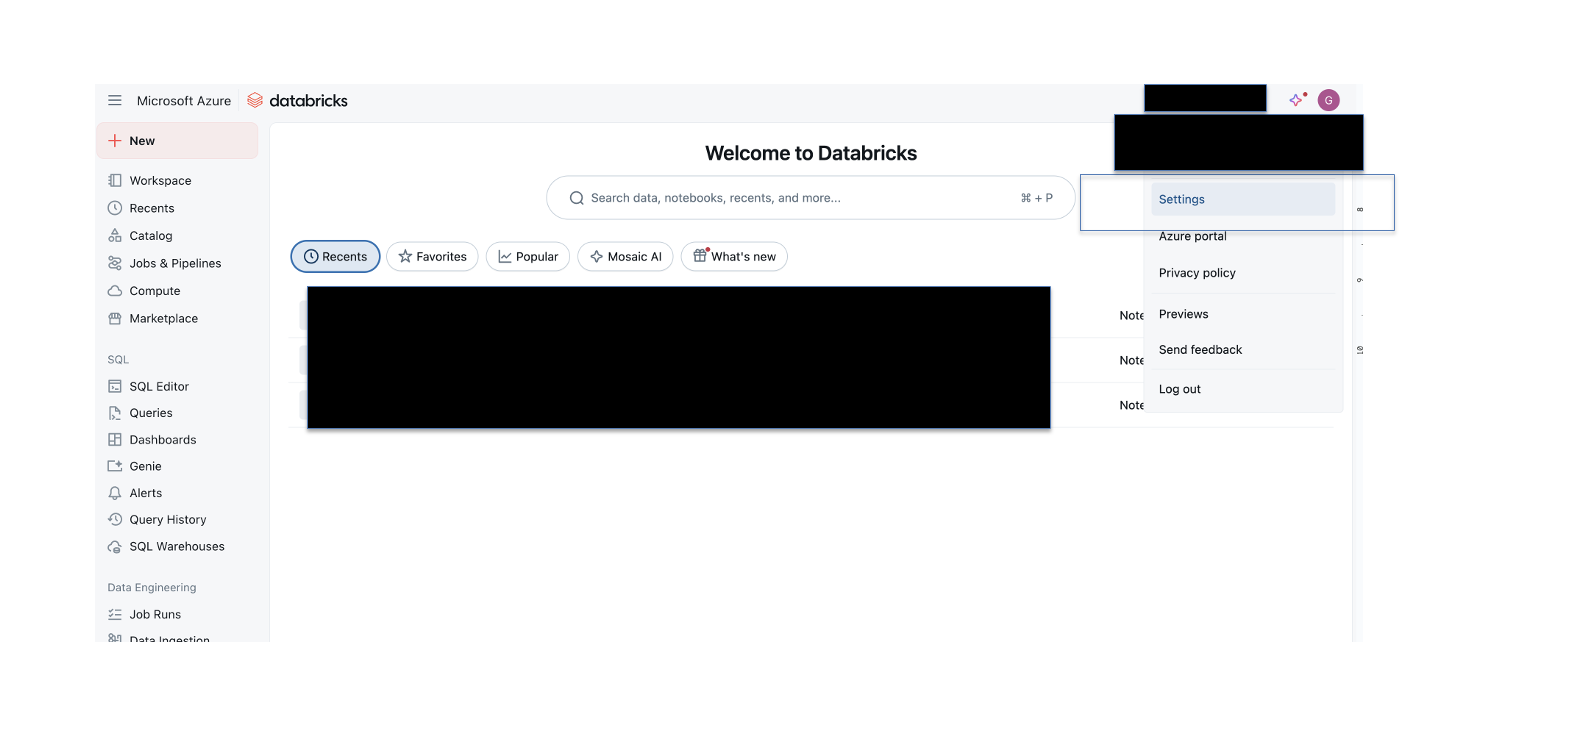Click the star icon on Favorites
This screenshot has width=1572, height=746.
[405, 257]
